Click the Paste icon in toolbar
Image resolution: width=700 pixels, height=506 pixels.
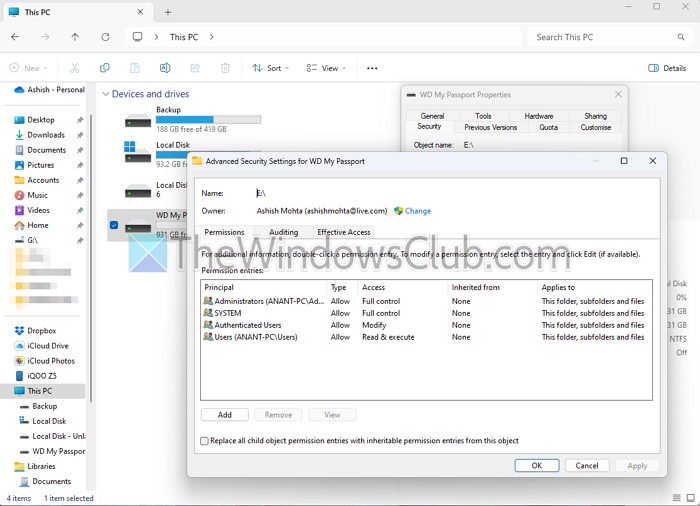[134, 68]
